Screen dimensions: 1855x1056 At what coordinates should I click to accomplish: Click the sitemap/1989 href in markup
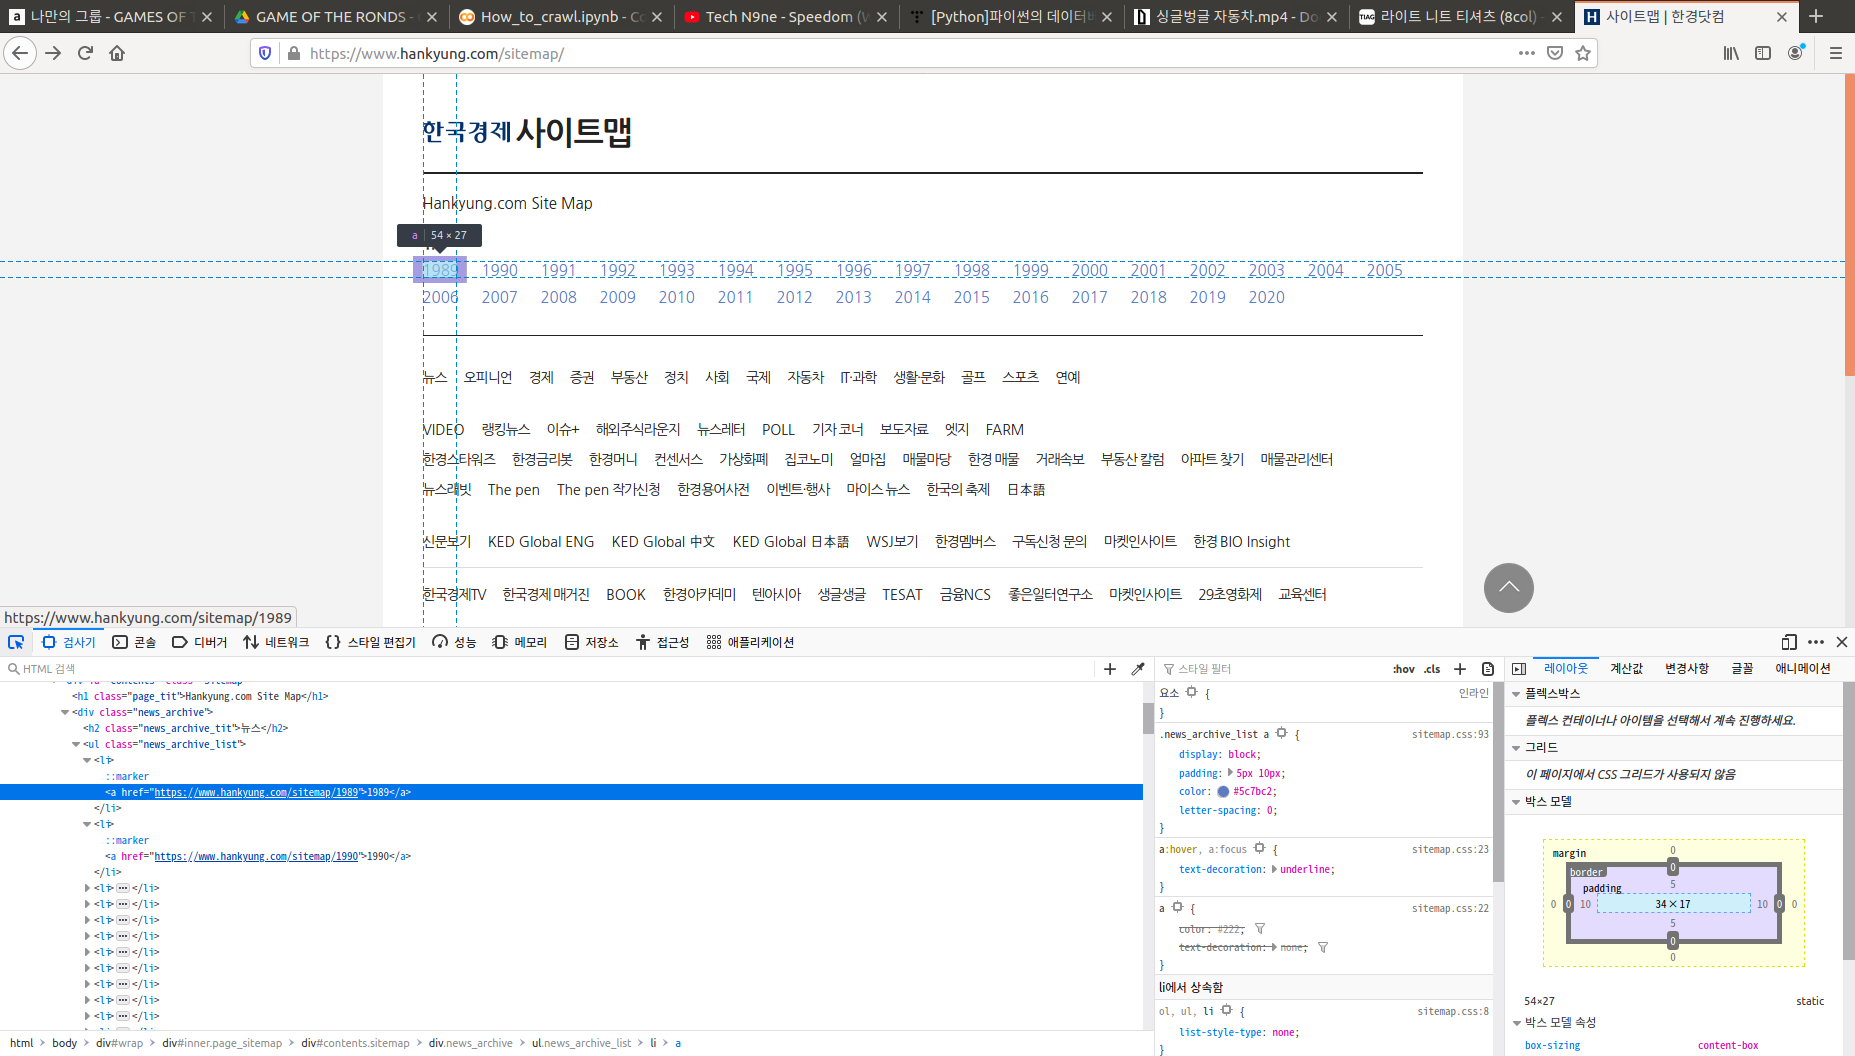point(256,792)
